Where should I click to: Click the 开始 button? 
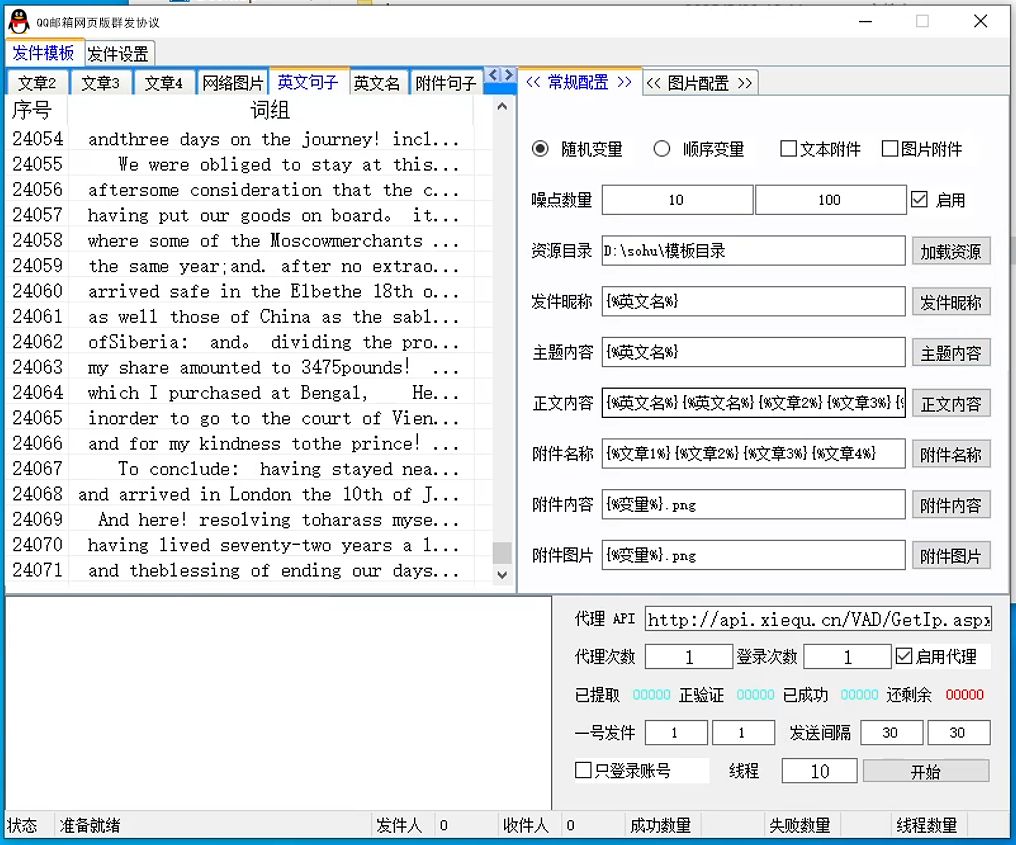[x=925, y=771]
